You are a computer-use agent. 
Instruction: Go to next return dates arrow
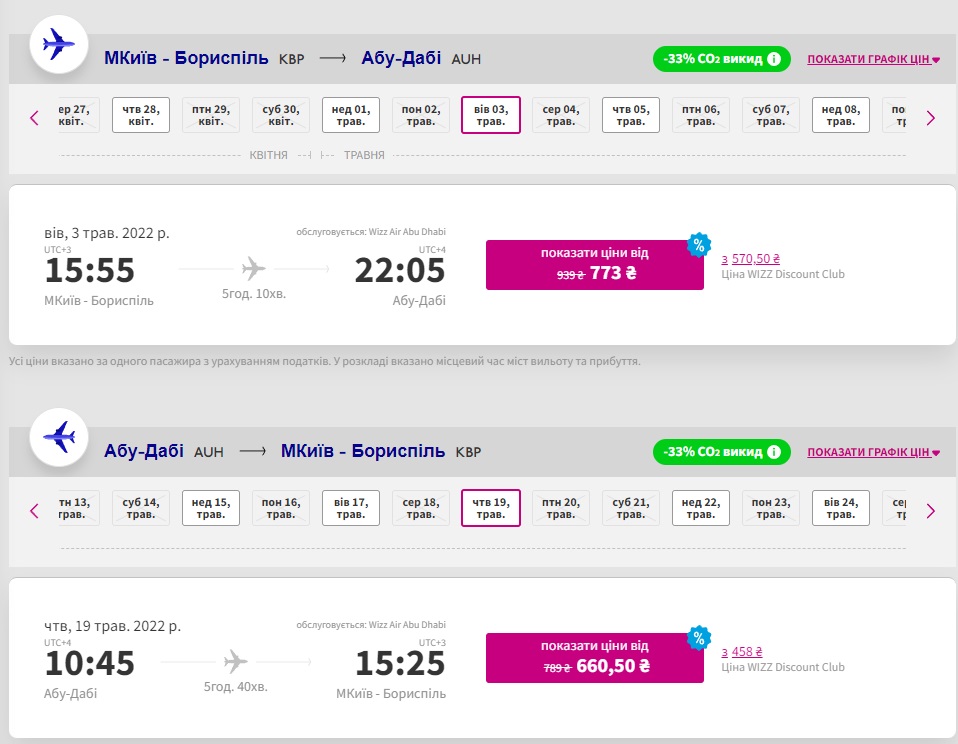[930, 510]
